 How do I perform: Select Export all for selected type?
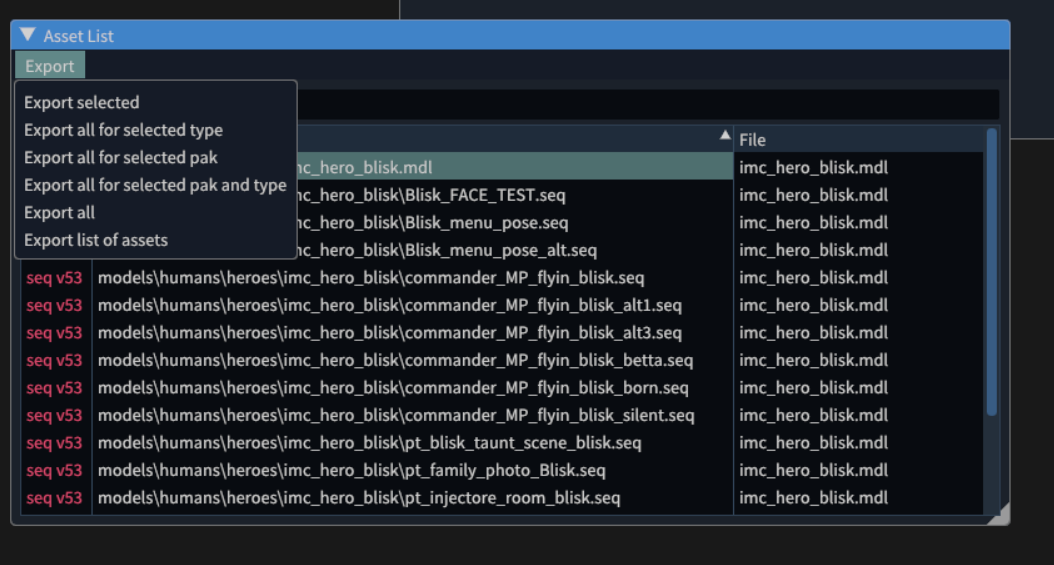(123, 130)
